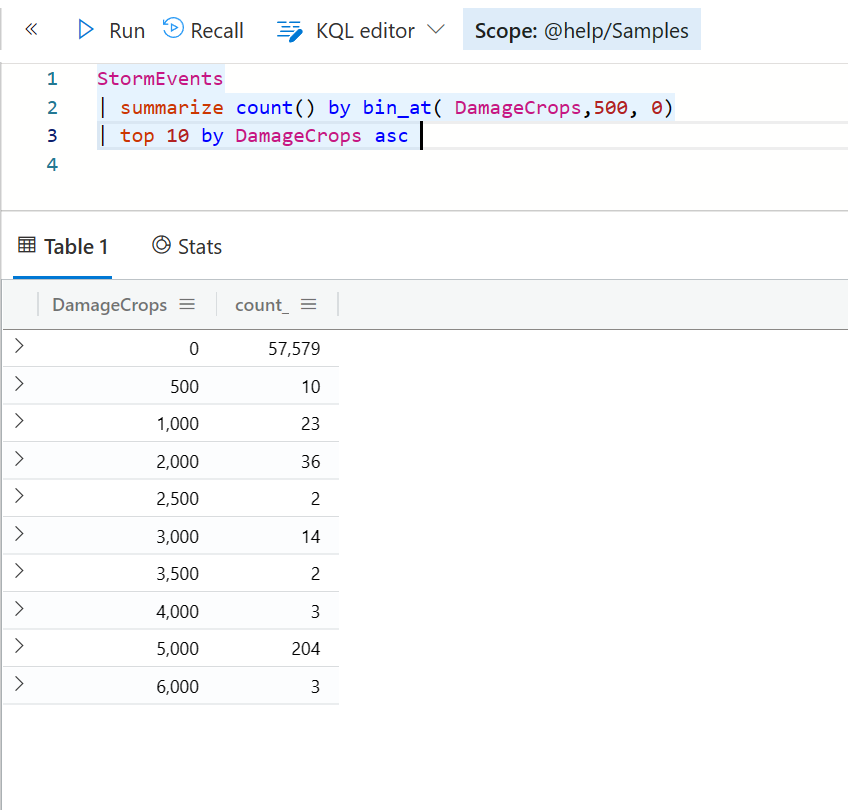The image size is (848, 810).
Task: Expand the row with DamageCrops 2,500
Action: [x=19, y=496]
